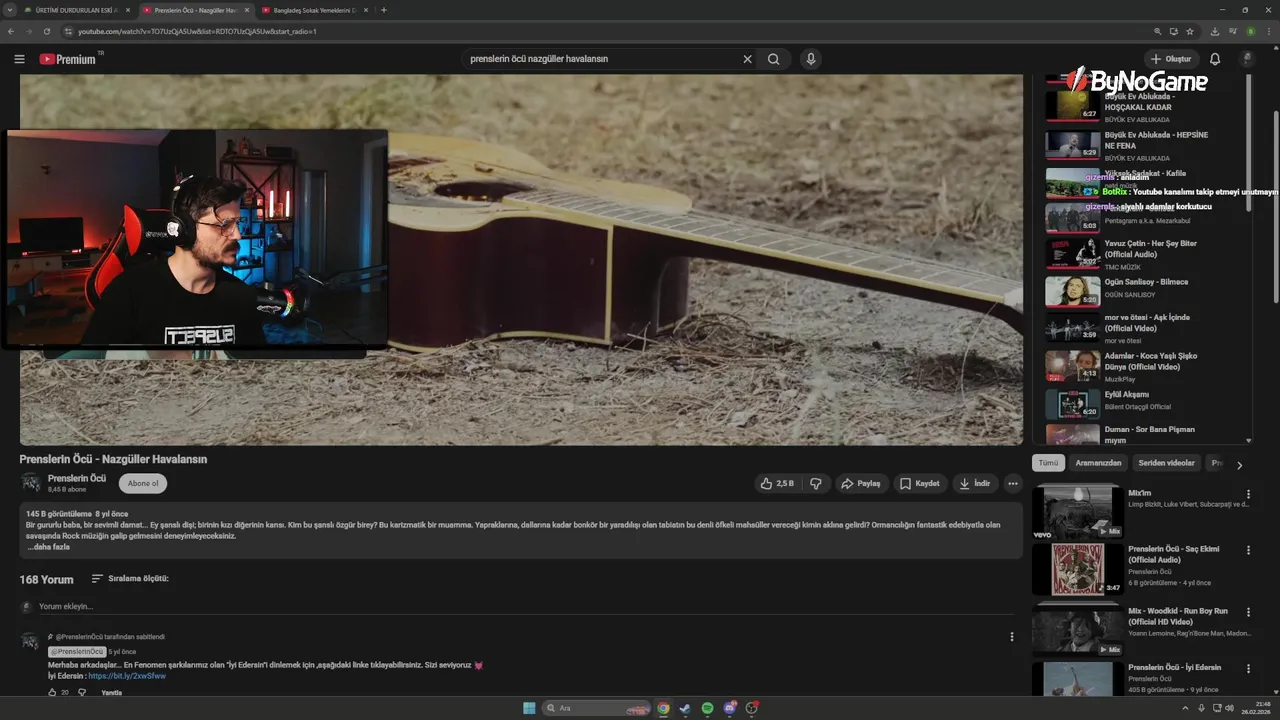Select the Seriden videolar filter chip

click(x=1167, y=463)
